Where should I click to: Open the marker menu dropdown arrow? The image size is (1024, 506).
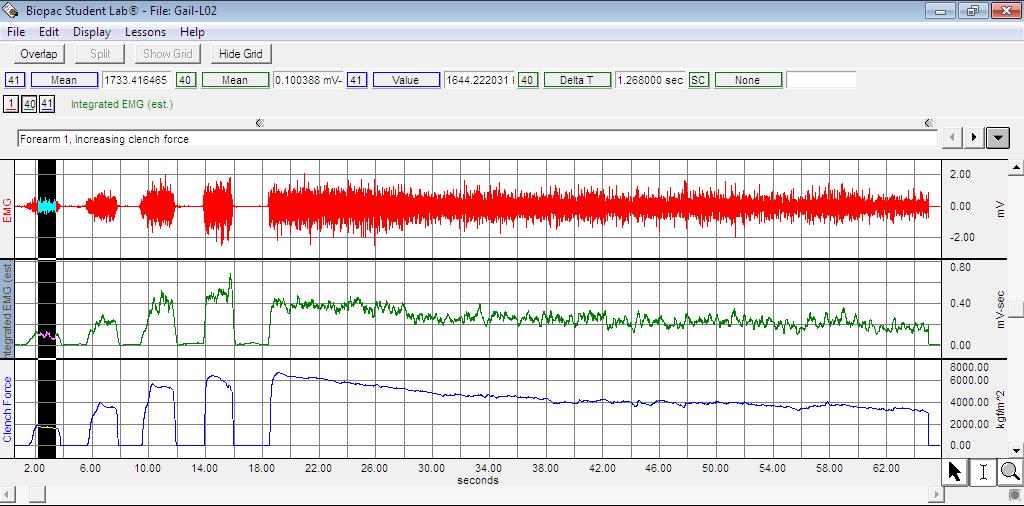click(x=998, y=138)
